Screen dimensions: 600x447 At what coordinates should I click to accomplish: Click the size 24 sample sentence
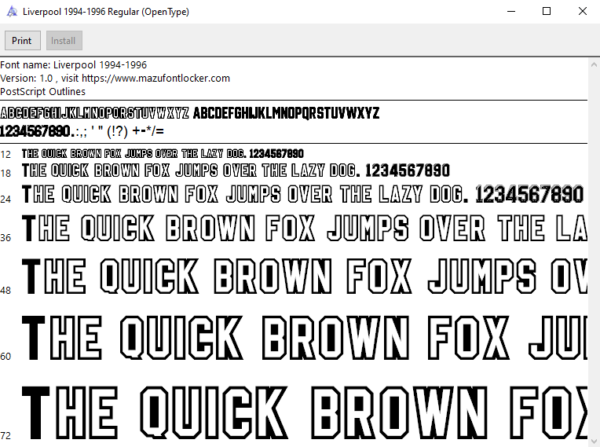tap(303, 194)
